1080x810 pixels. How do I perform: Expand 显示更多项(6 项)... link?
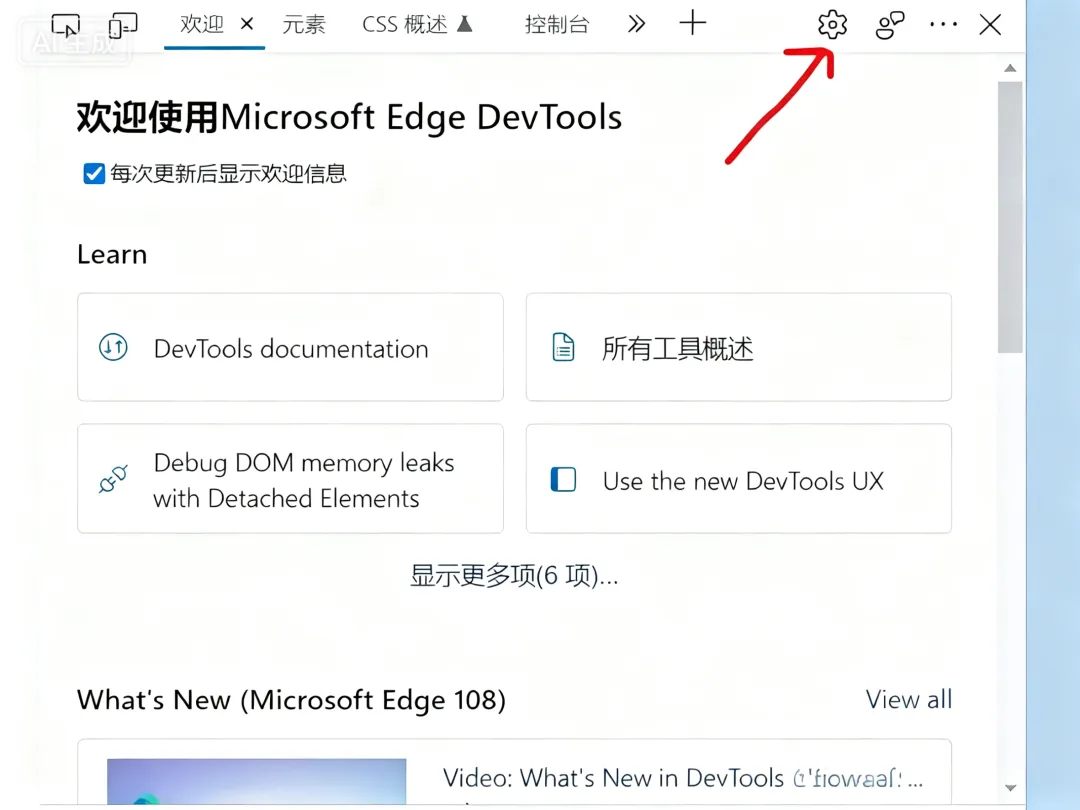pos(515,576)
